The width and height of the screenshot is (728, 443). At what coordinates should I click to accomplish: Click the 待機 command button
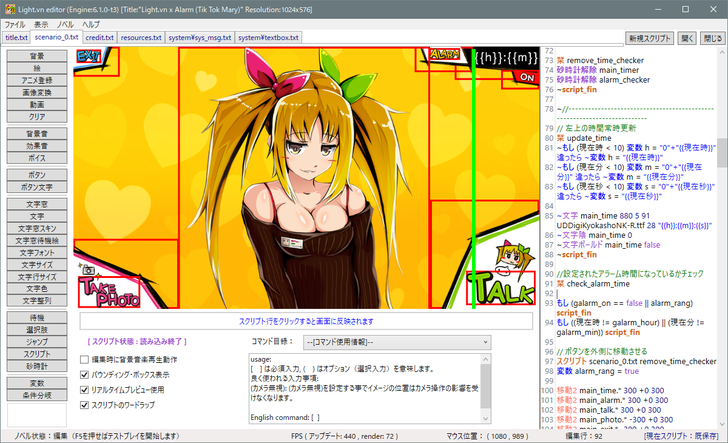click(x=37, y=318)
